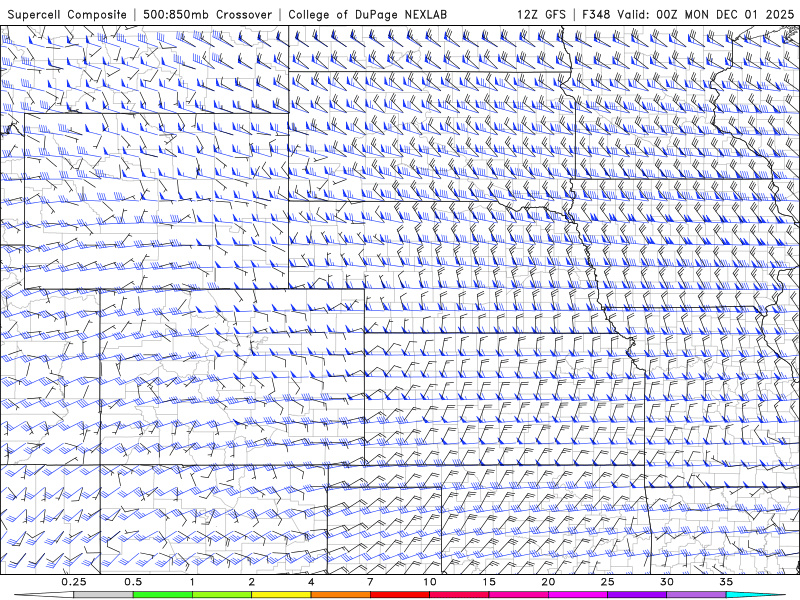Click the purple 25–30 colorbar segment
This screenshot has width=800, height=600.
coord(637,595)
